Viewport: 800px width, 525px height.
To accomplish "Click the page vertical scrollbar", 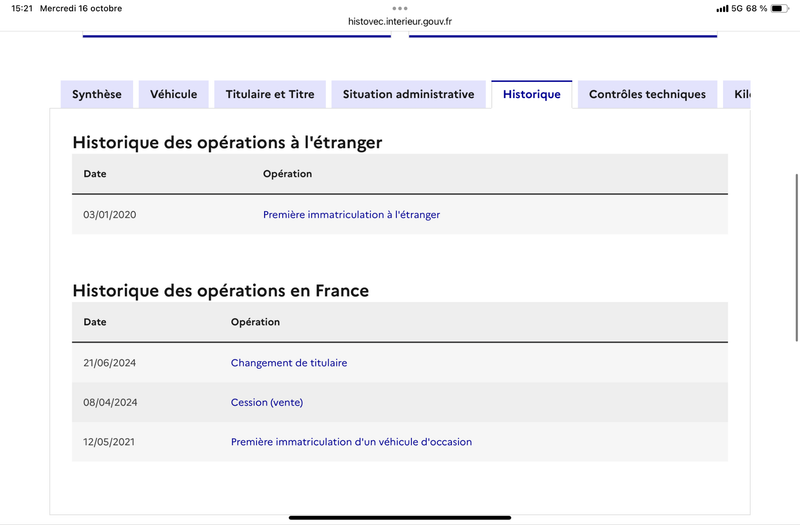I will (796, 258).
